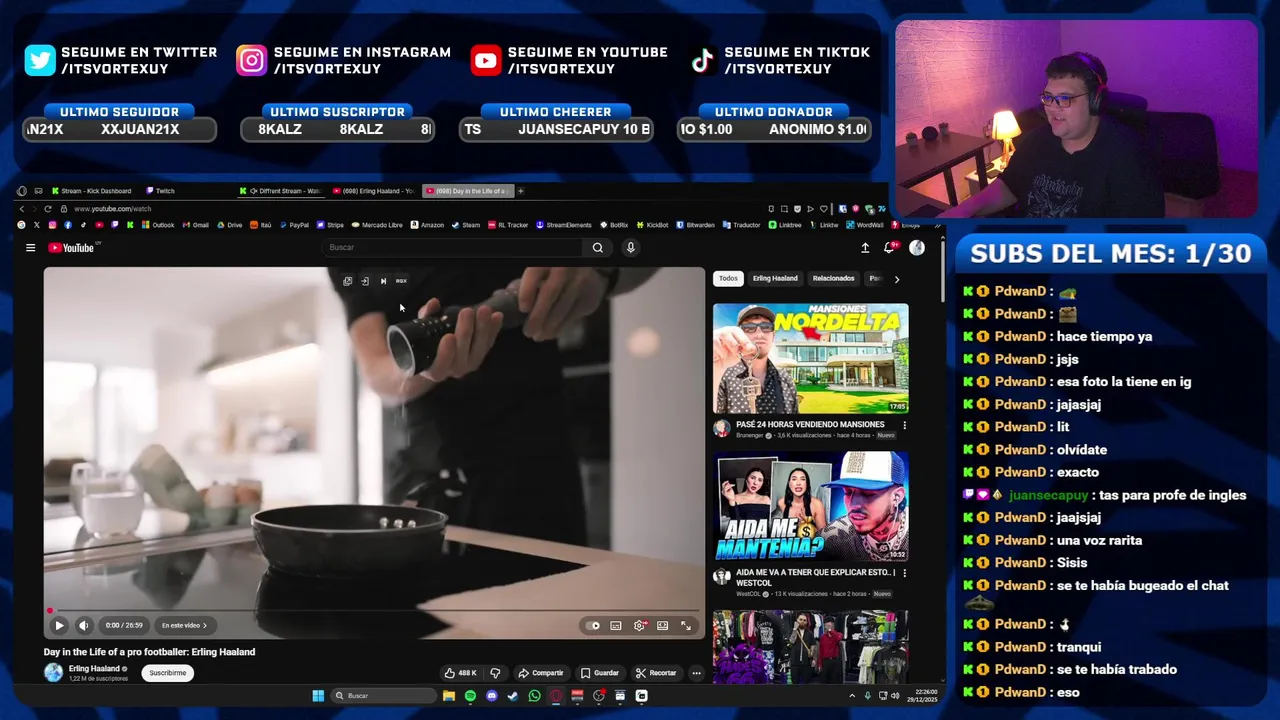Viewport: 1280px width, 720px height.
Task: Click the overlay skip-next icon on video
Action: [x=383, y=281]
